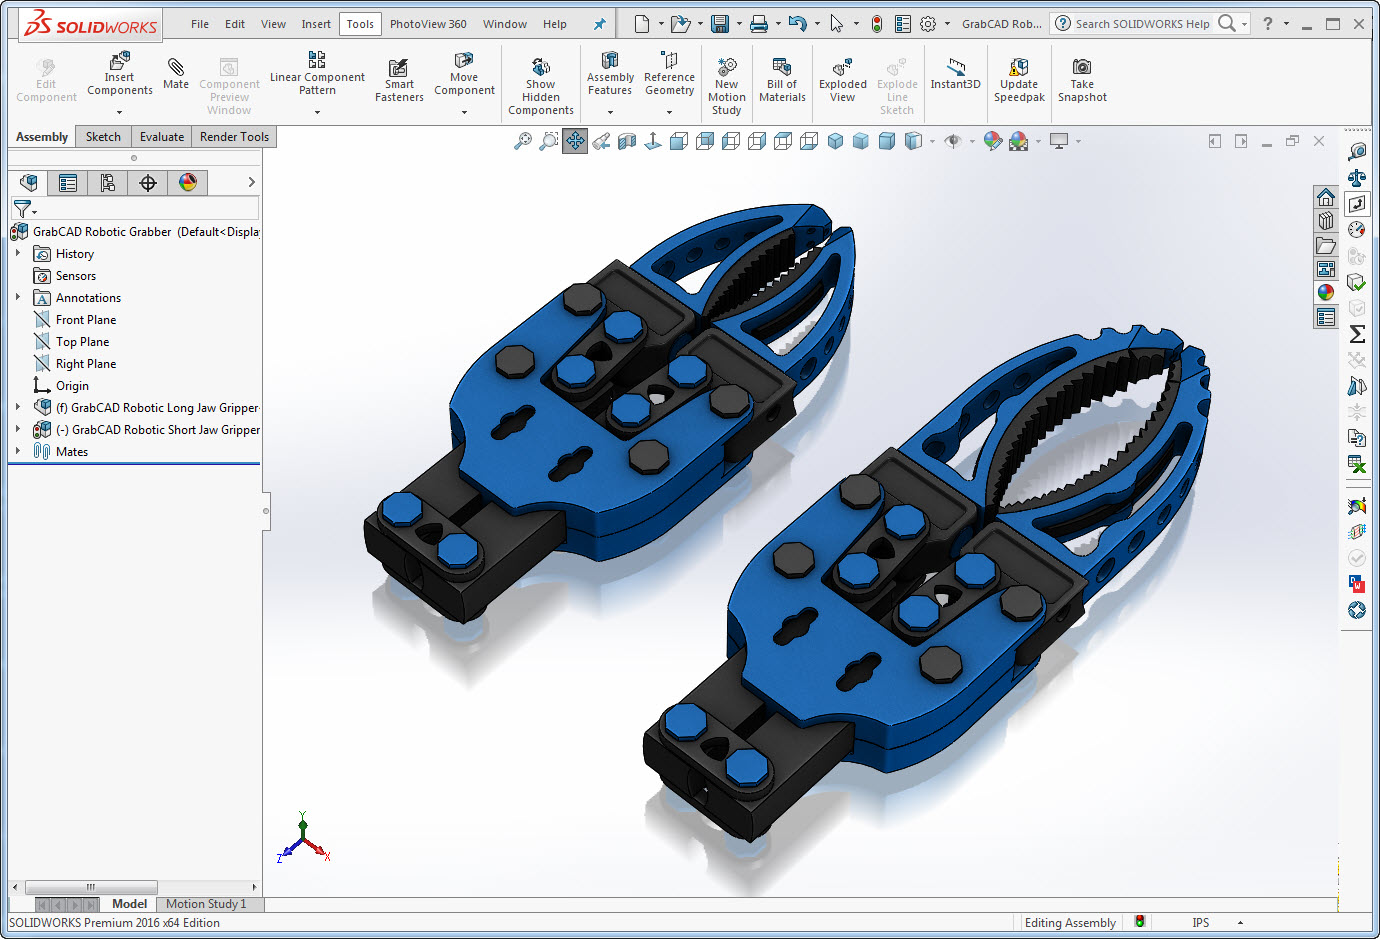Click the Zoom to Fit magnifier icon
Viewport: 1380px width, 939px height.
click(x=523, y=141)
